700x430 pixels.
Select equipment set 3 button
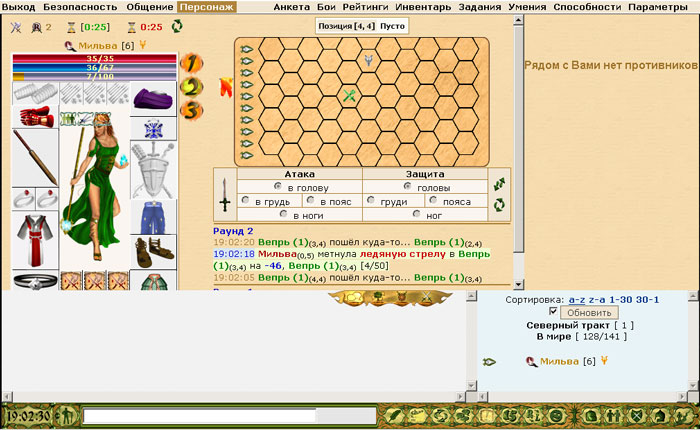[192, 111]
